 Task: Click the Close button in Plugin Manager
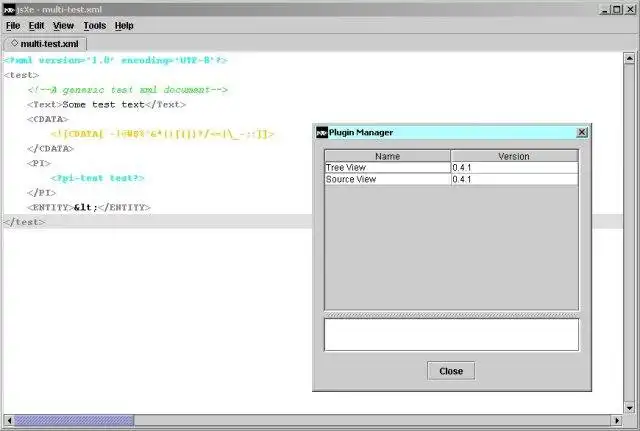pos(451,371)
